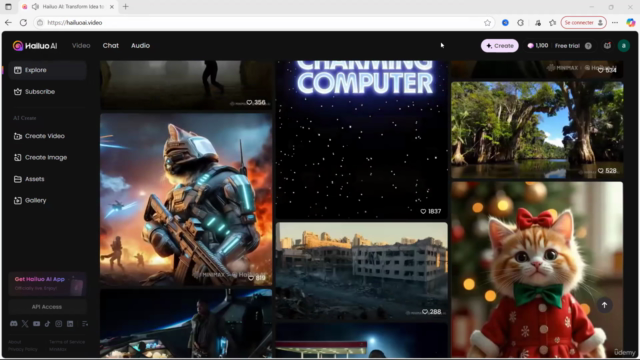Open the YouTube social icon
This screenshot has height=360, width=640.
(x=36, y=324)
